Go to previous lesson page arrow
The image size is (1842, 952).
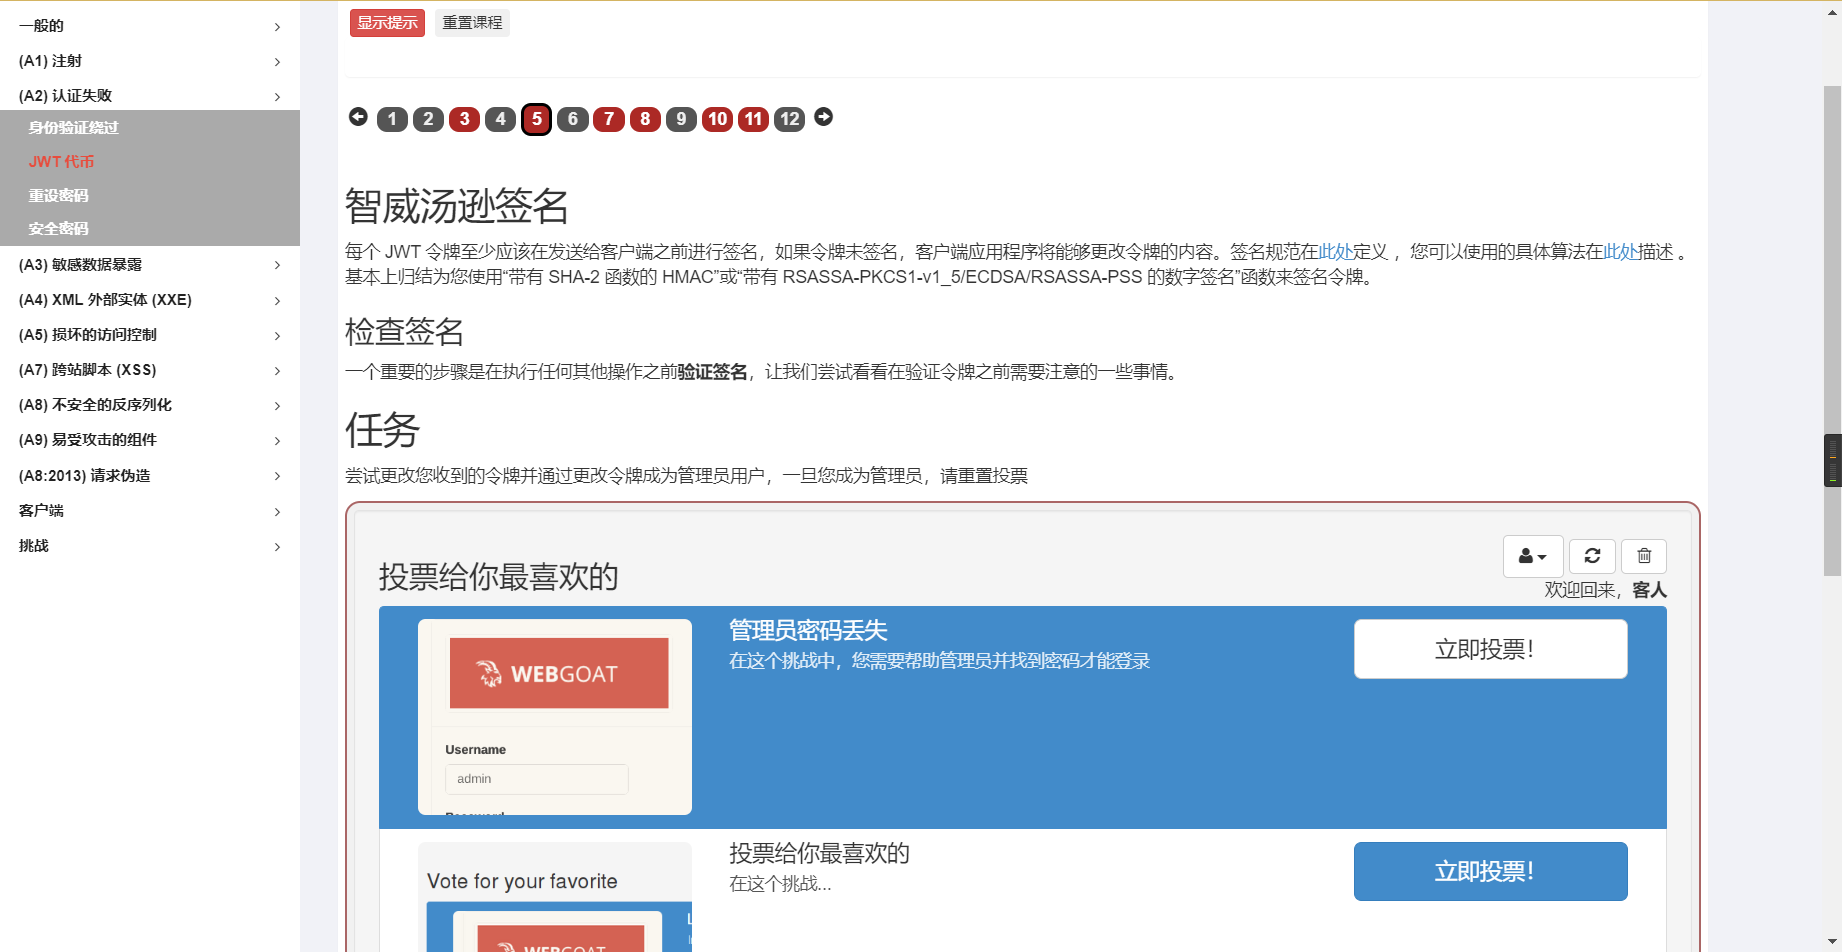[358, 117]
